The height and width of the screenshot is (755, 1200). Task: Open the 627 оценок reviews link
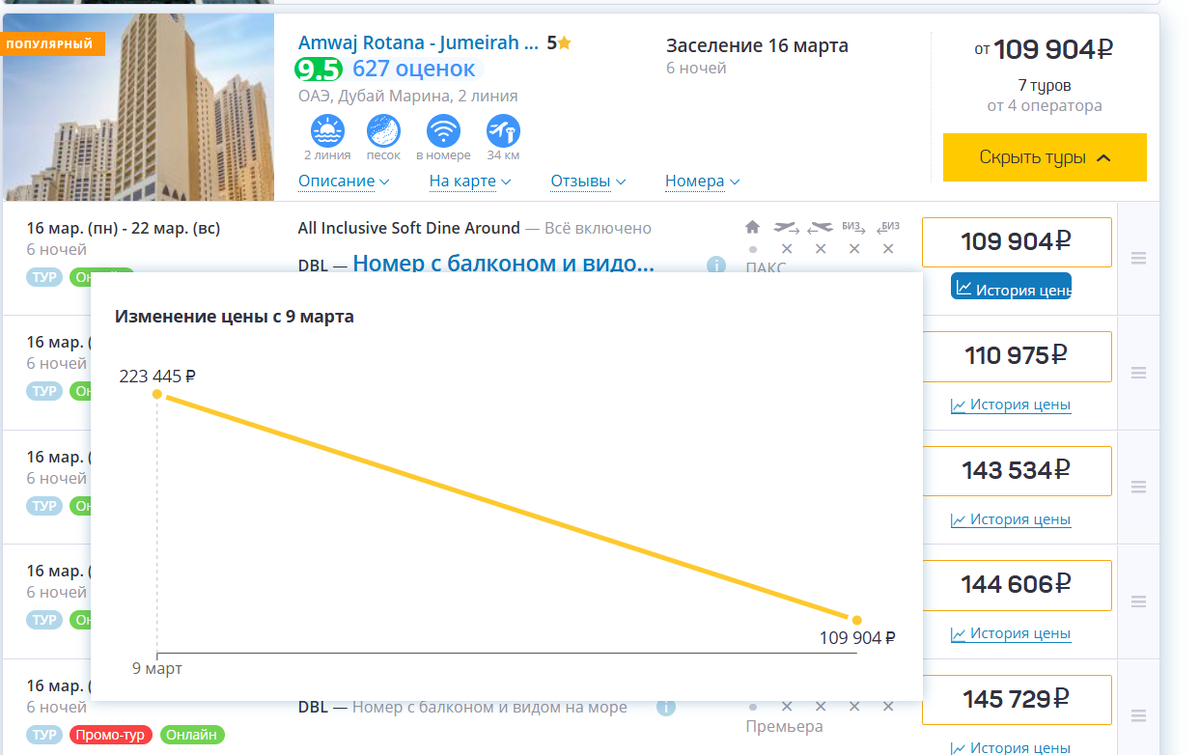click(x=414, y=69)
